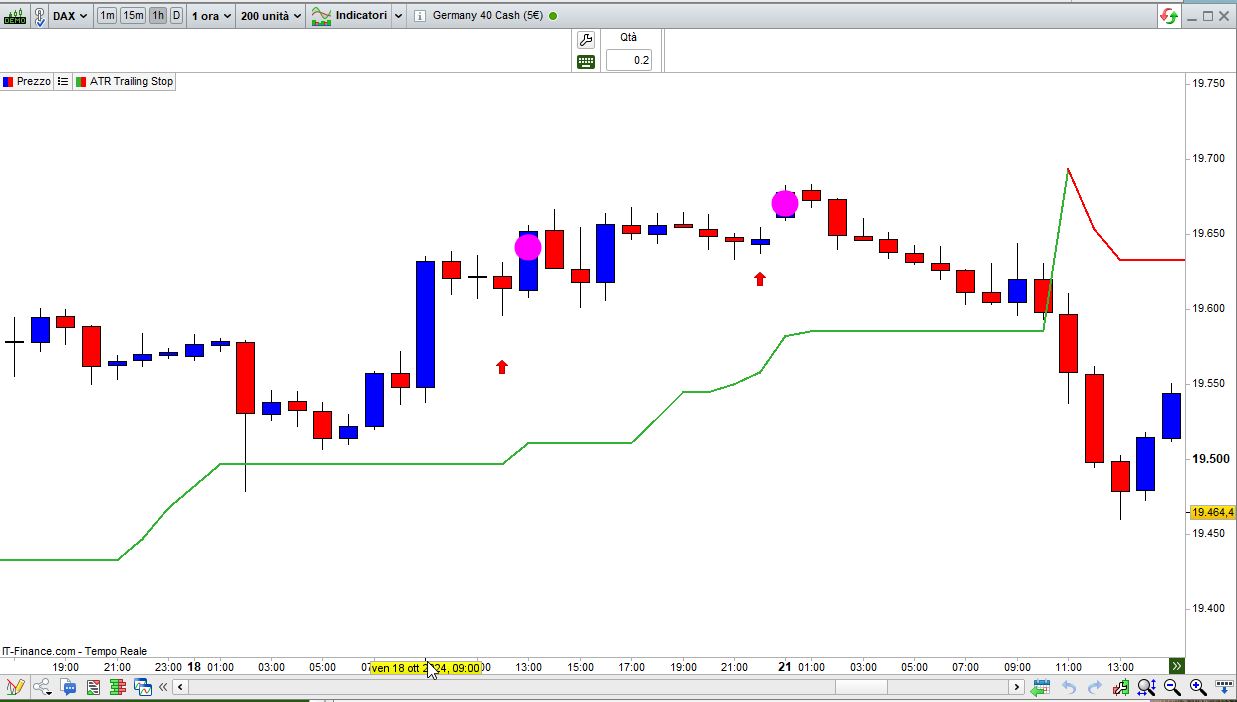
Task: Open the DAX instrument dropdown
Action: tap(69, 16)
